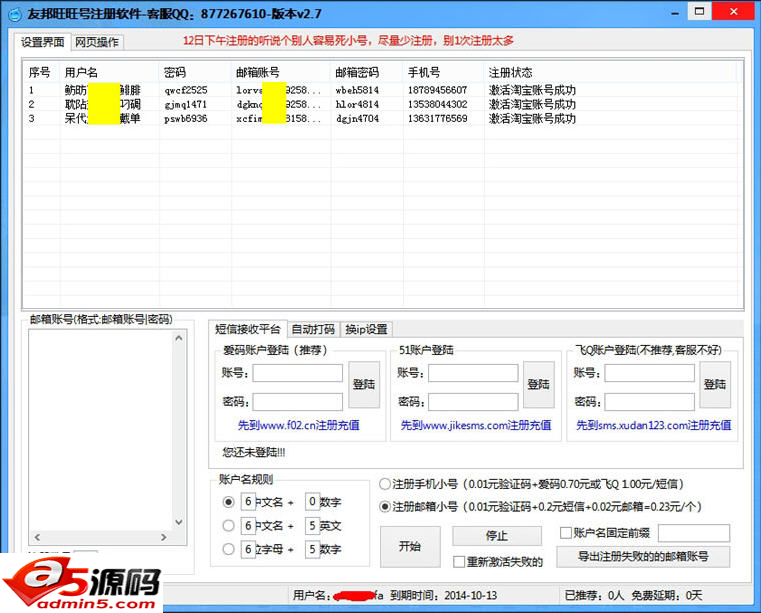Click the 51账户 密码 field
Screen dimensions: 761x613
473,402
